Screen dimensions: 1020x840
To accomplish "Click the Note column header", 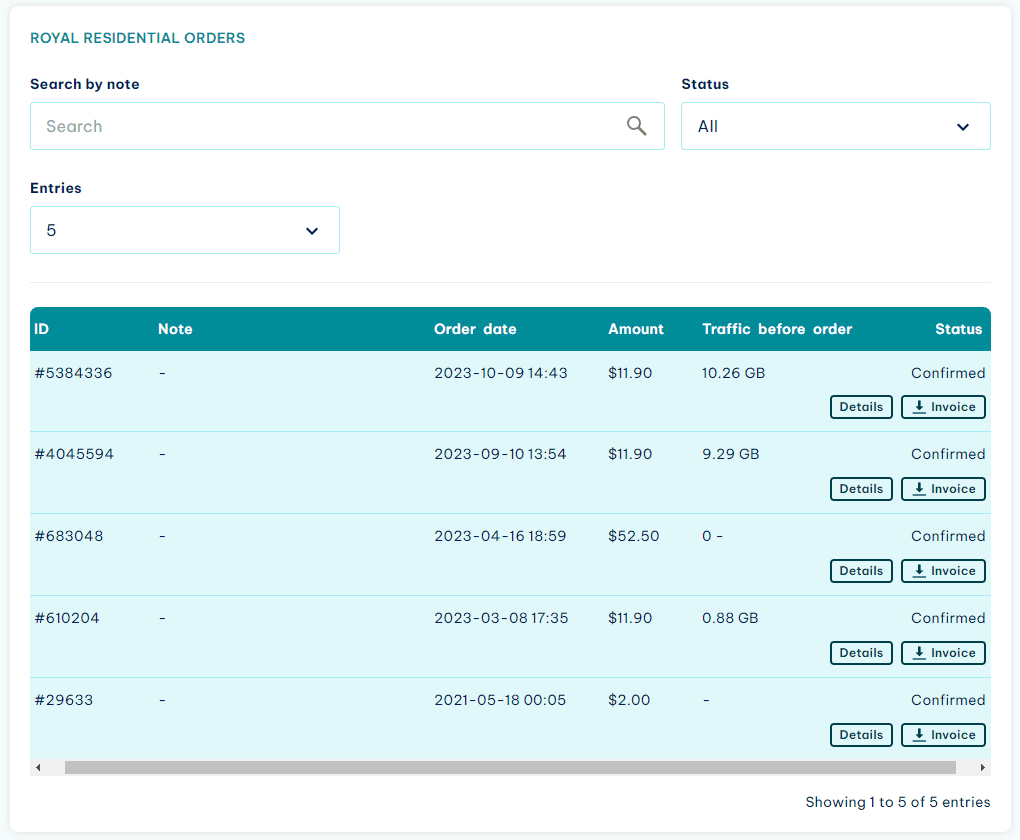I will (175, 329).
